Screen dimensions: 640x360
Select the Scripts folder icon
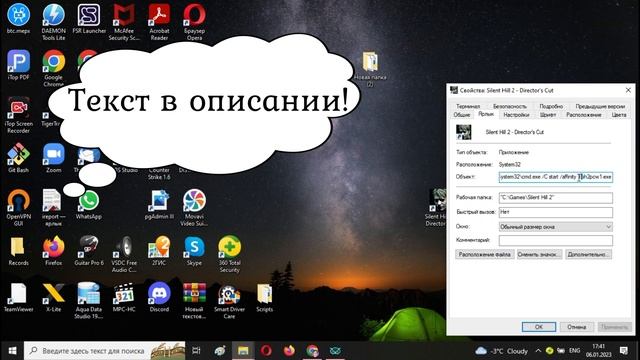coord(264,297)
